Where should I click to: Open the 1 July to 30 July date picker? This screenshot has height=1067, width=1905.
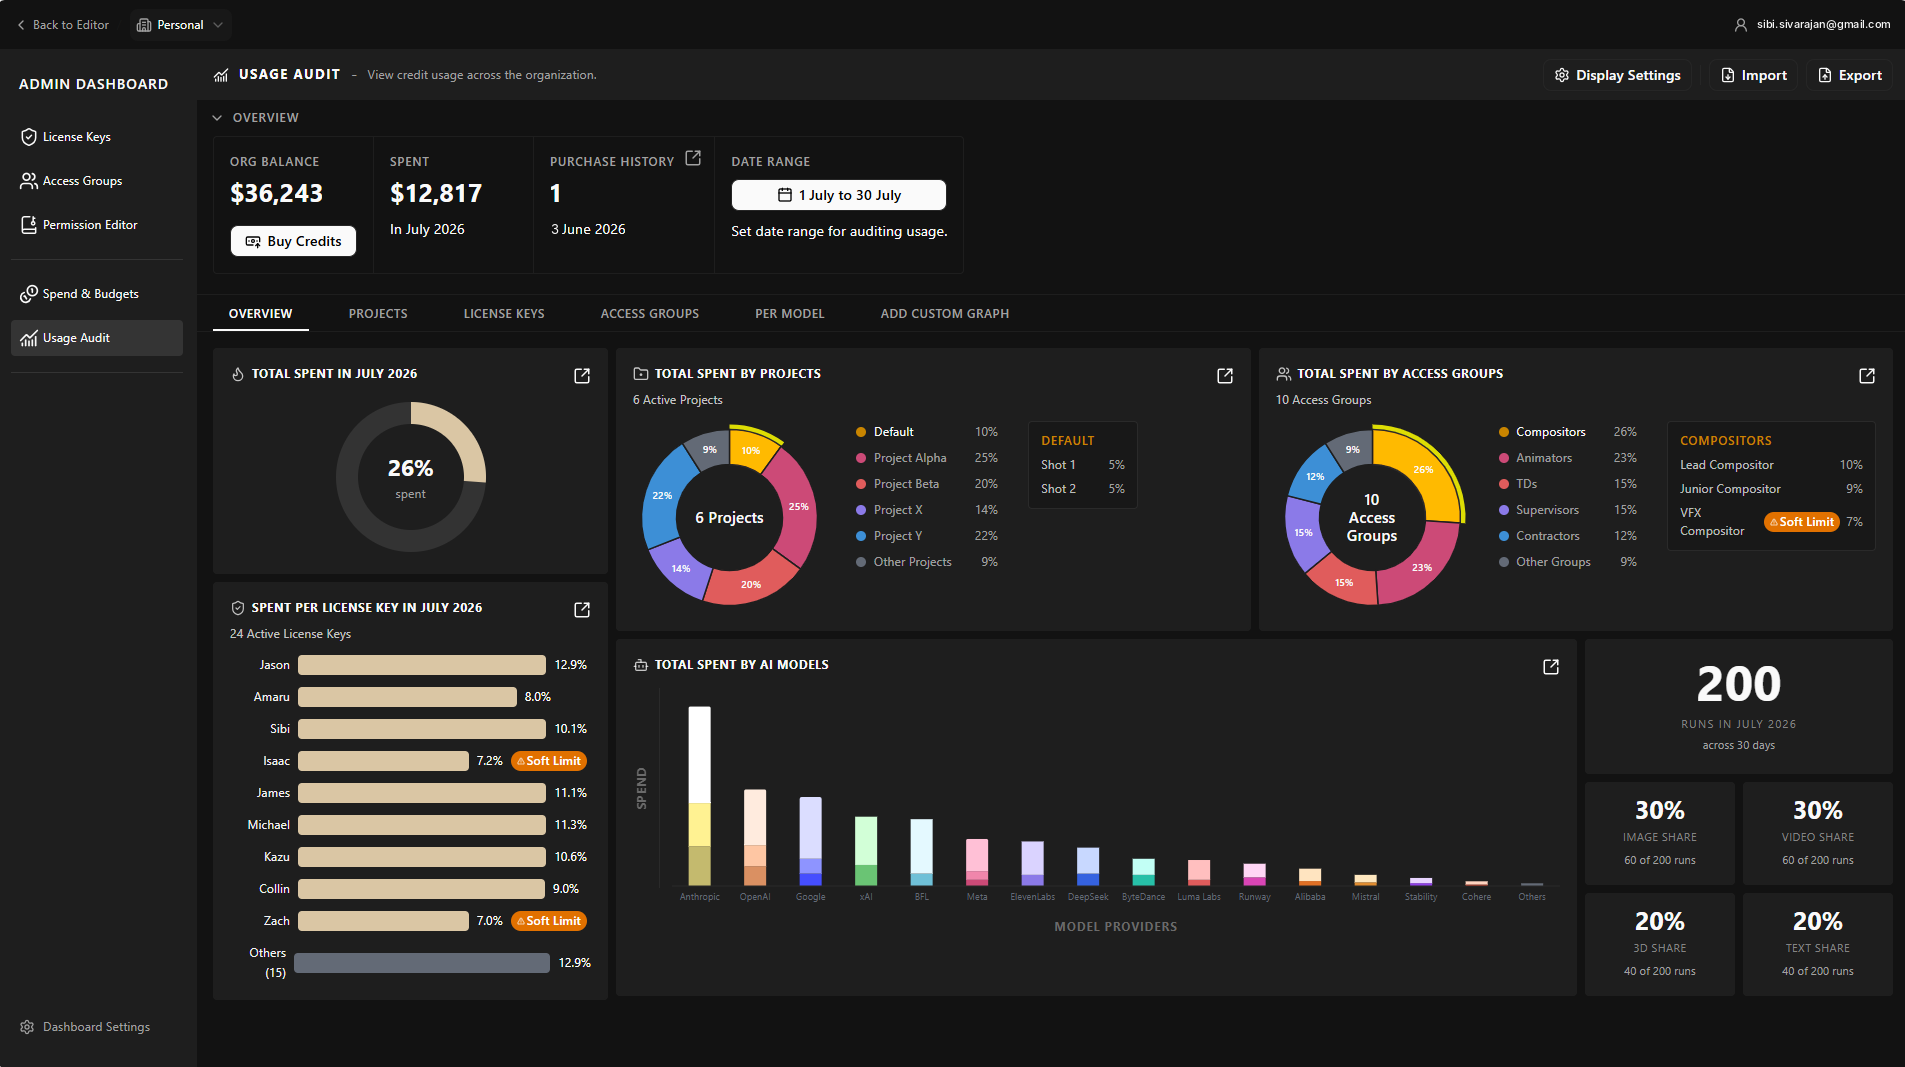pyautogui.click(x=839, y=195)
